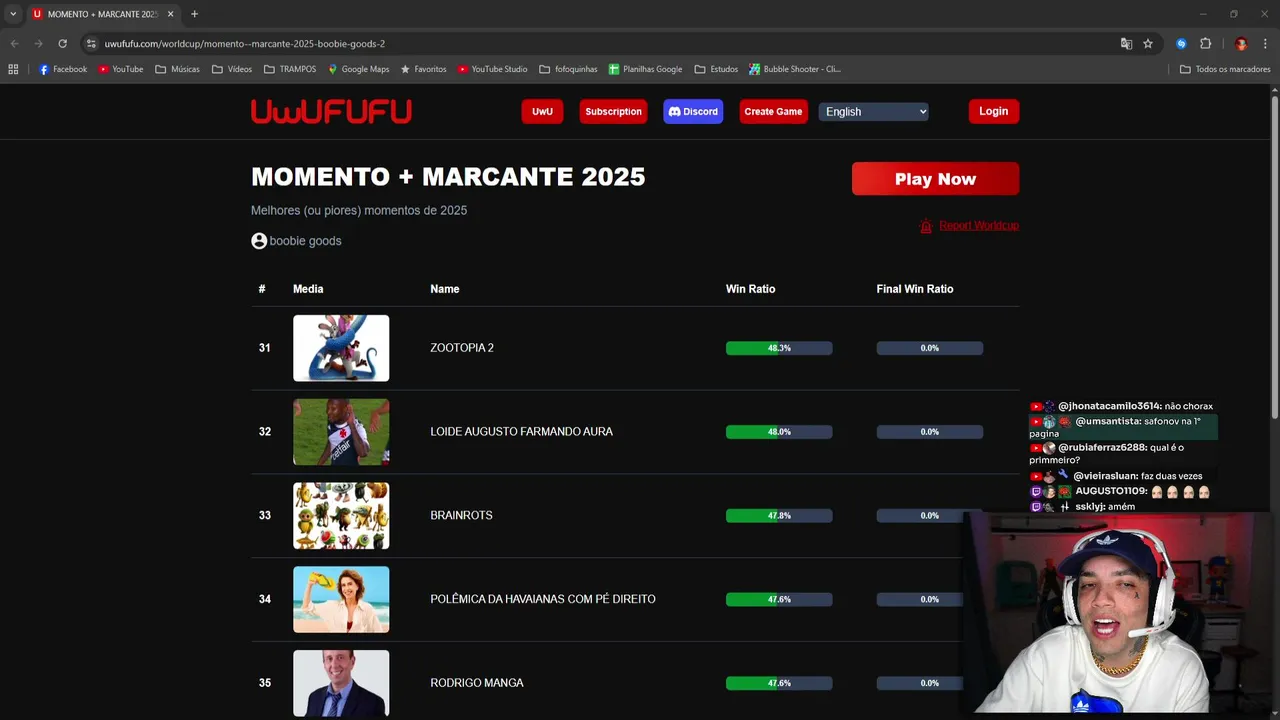
Task: Open the Facebook bookmark
Action: [62, 69]
